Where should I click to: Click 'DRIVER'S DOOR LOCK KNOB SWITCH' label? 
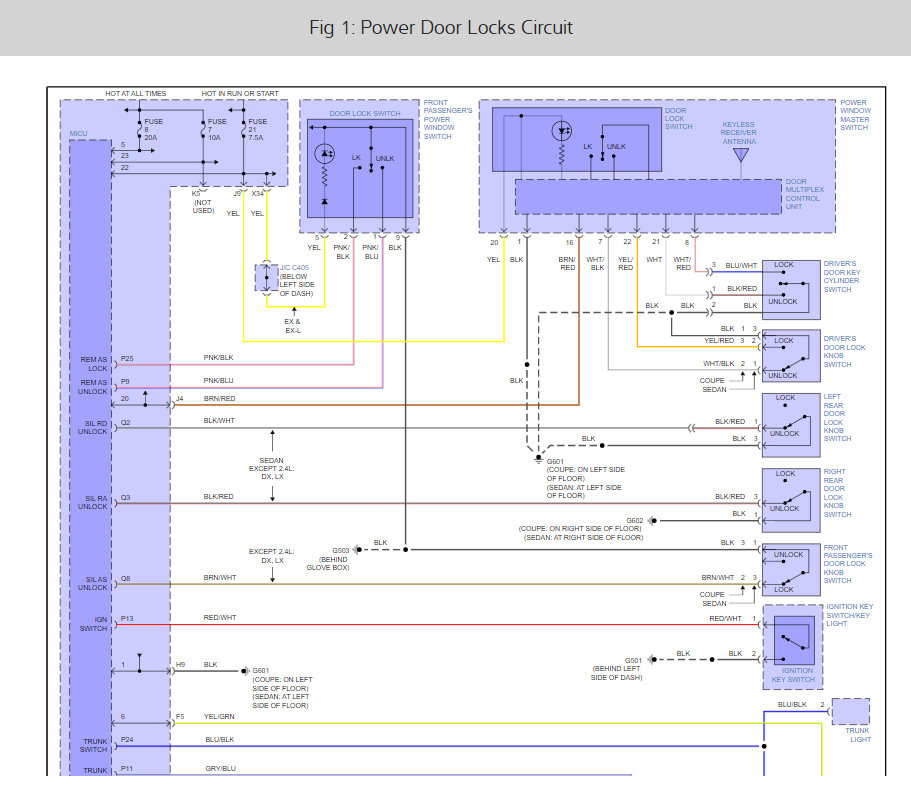point(844,351)
